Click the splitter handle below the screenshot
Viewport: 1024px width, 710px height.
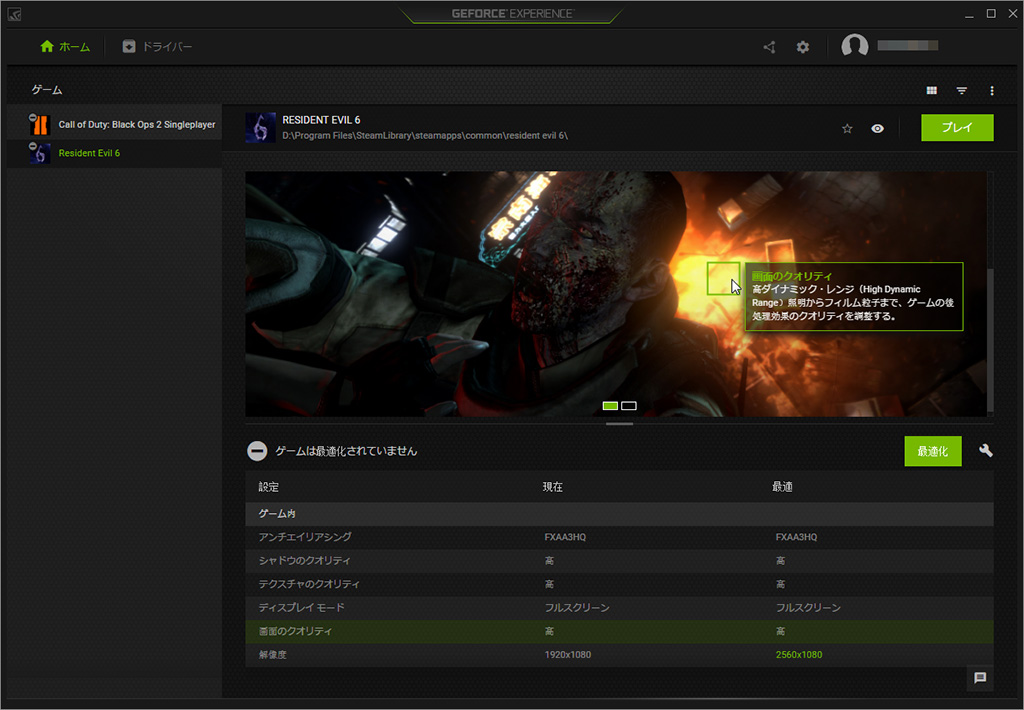619,424
